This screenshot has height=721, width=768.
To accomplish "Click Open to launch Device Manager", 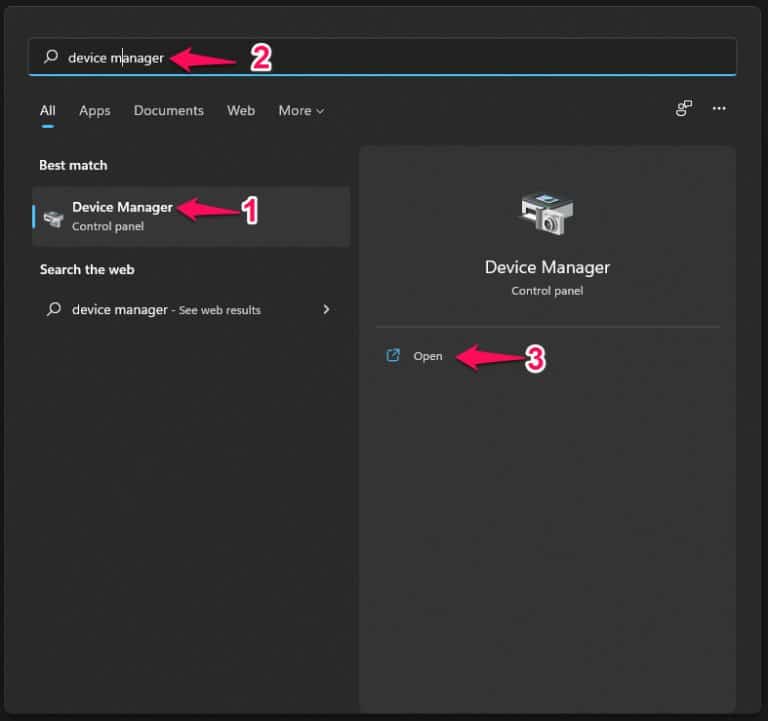I will click(428, 356).
